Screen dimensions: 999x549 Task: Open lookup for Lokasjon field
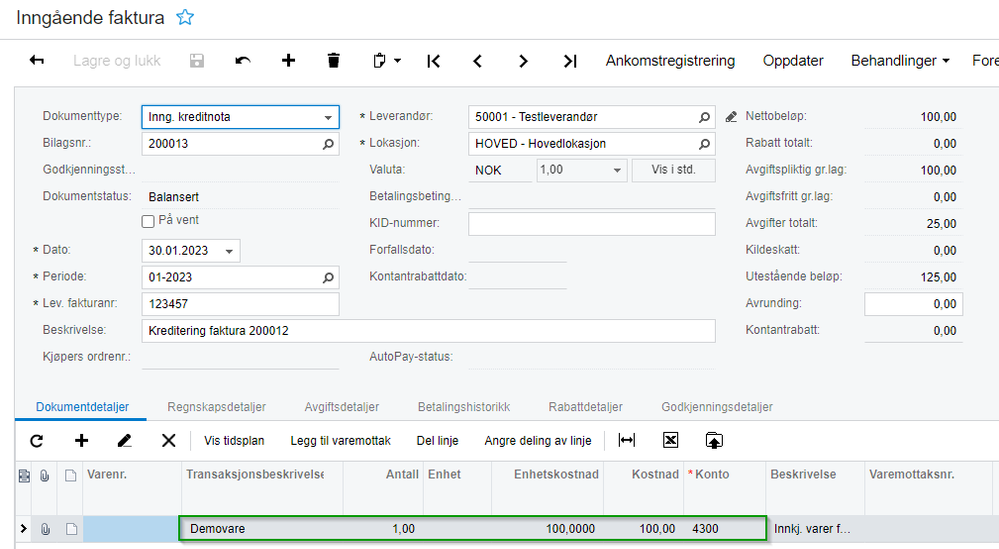click(x=704, y=144)
